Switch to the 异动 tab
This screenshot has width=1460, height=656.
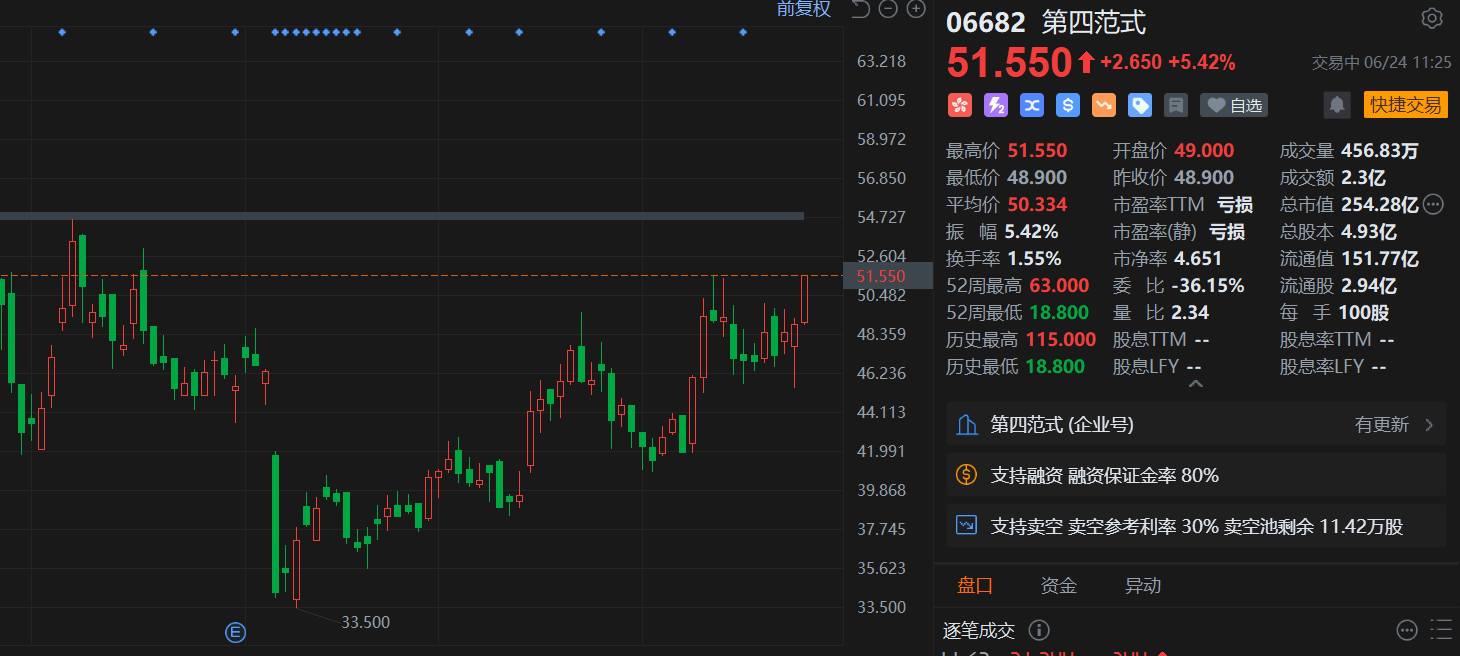(x=1143, y=586)
